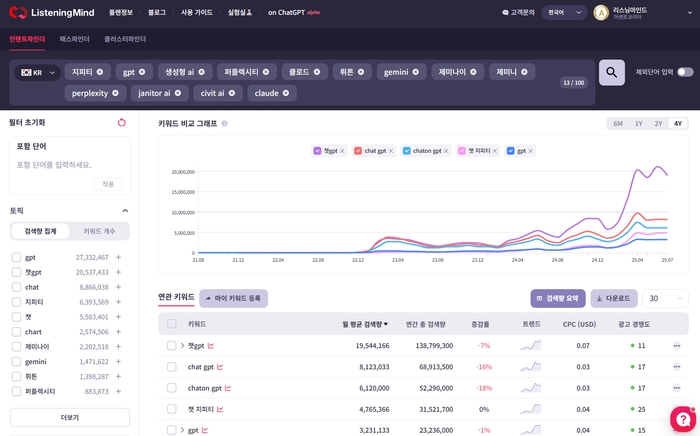Check the 지피티 topic checkbox
Image resolution: width=700 pixels, height=436 pixels.
(17, 302)
